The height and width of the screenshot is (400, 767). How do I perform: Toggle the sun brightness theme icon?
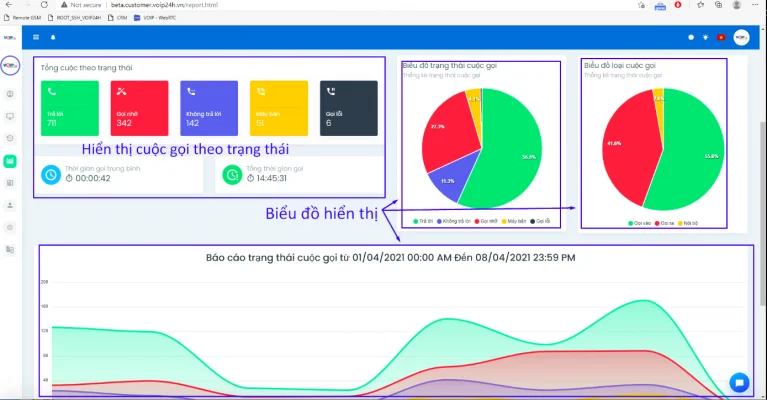tap(705, 38)
